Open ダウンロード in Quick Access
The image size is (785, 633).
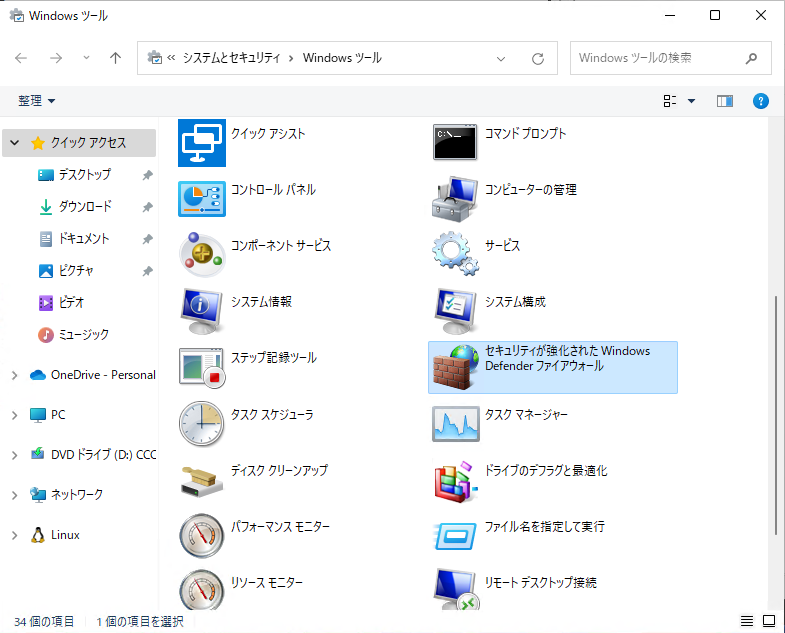[x=85, y=206]
